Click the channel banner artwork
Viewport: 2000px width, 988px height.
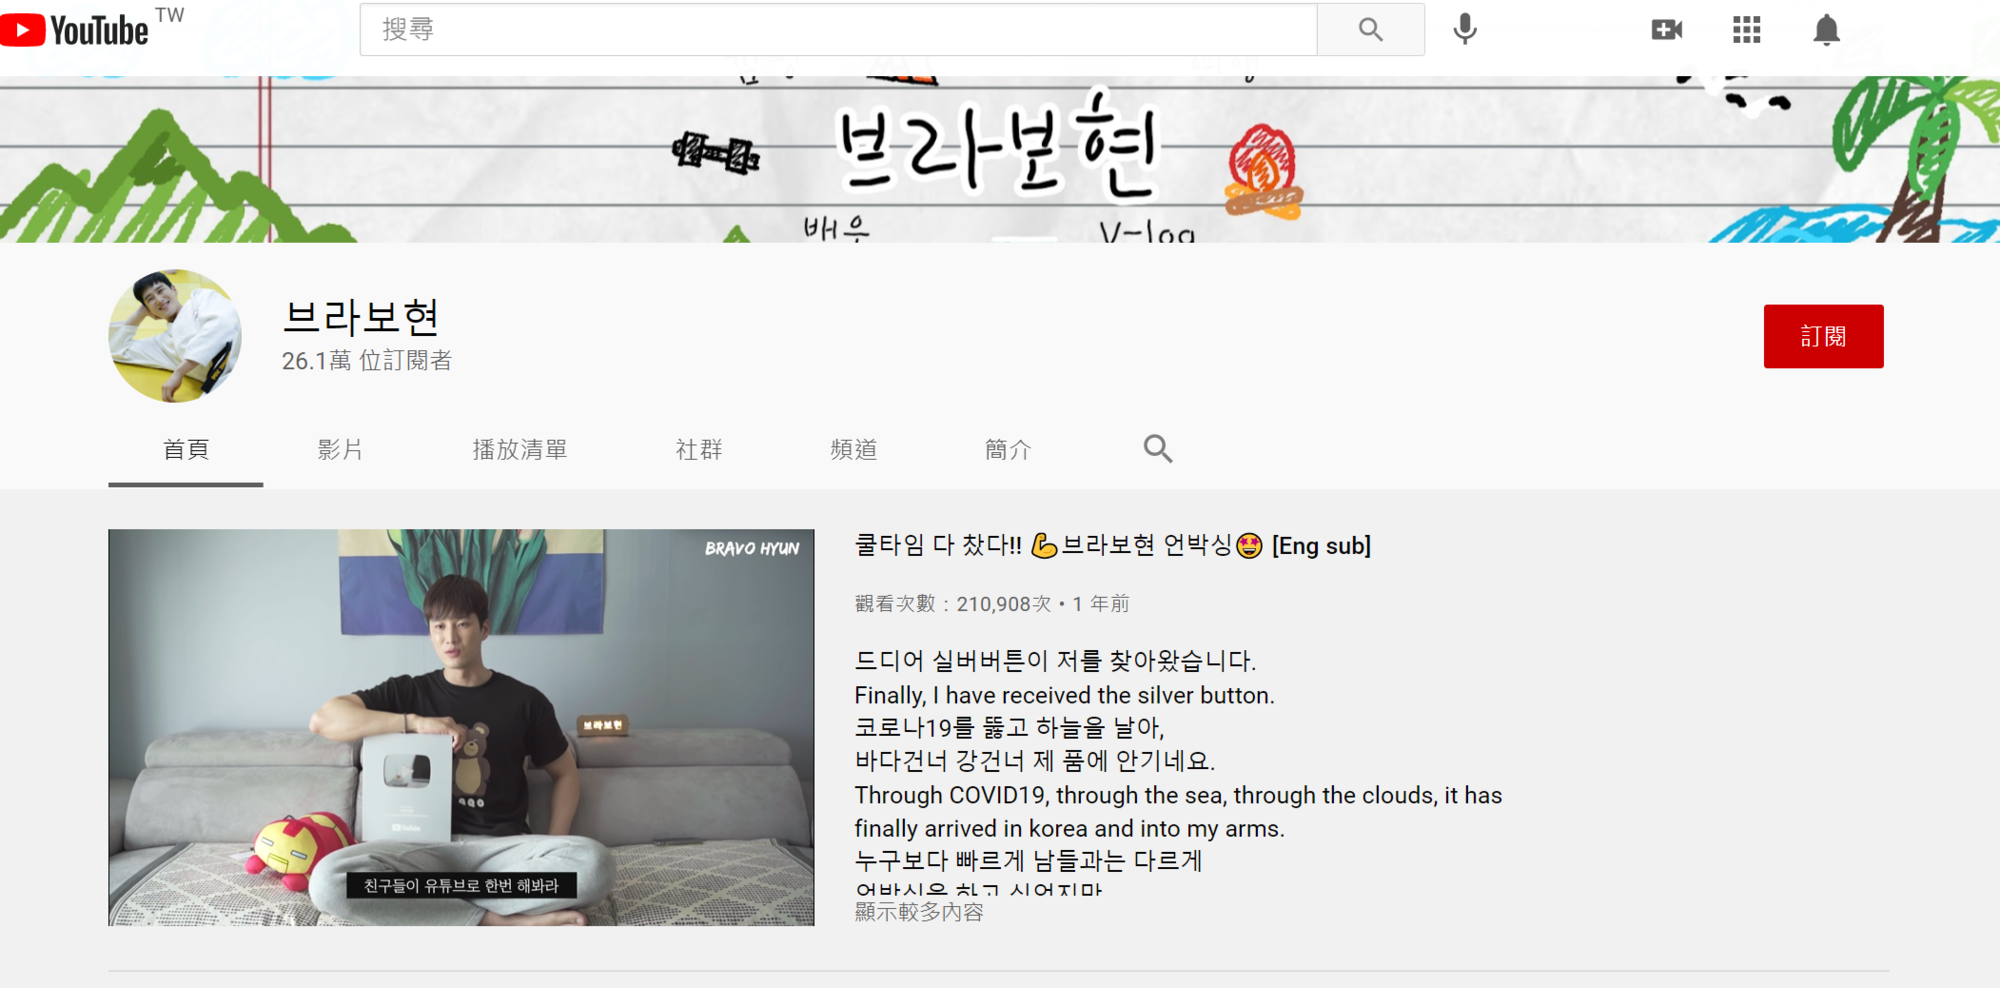point(1000,159)
